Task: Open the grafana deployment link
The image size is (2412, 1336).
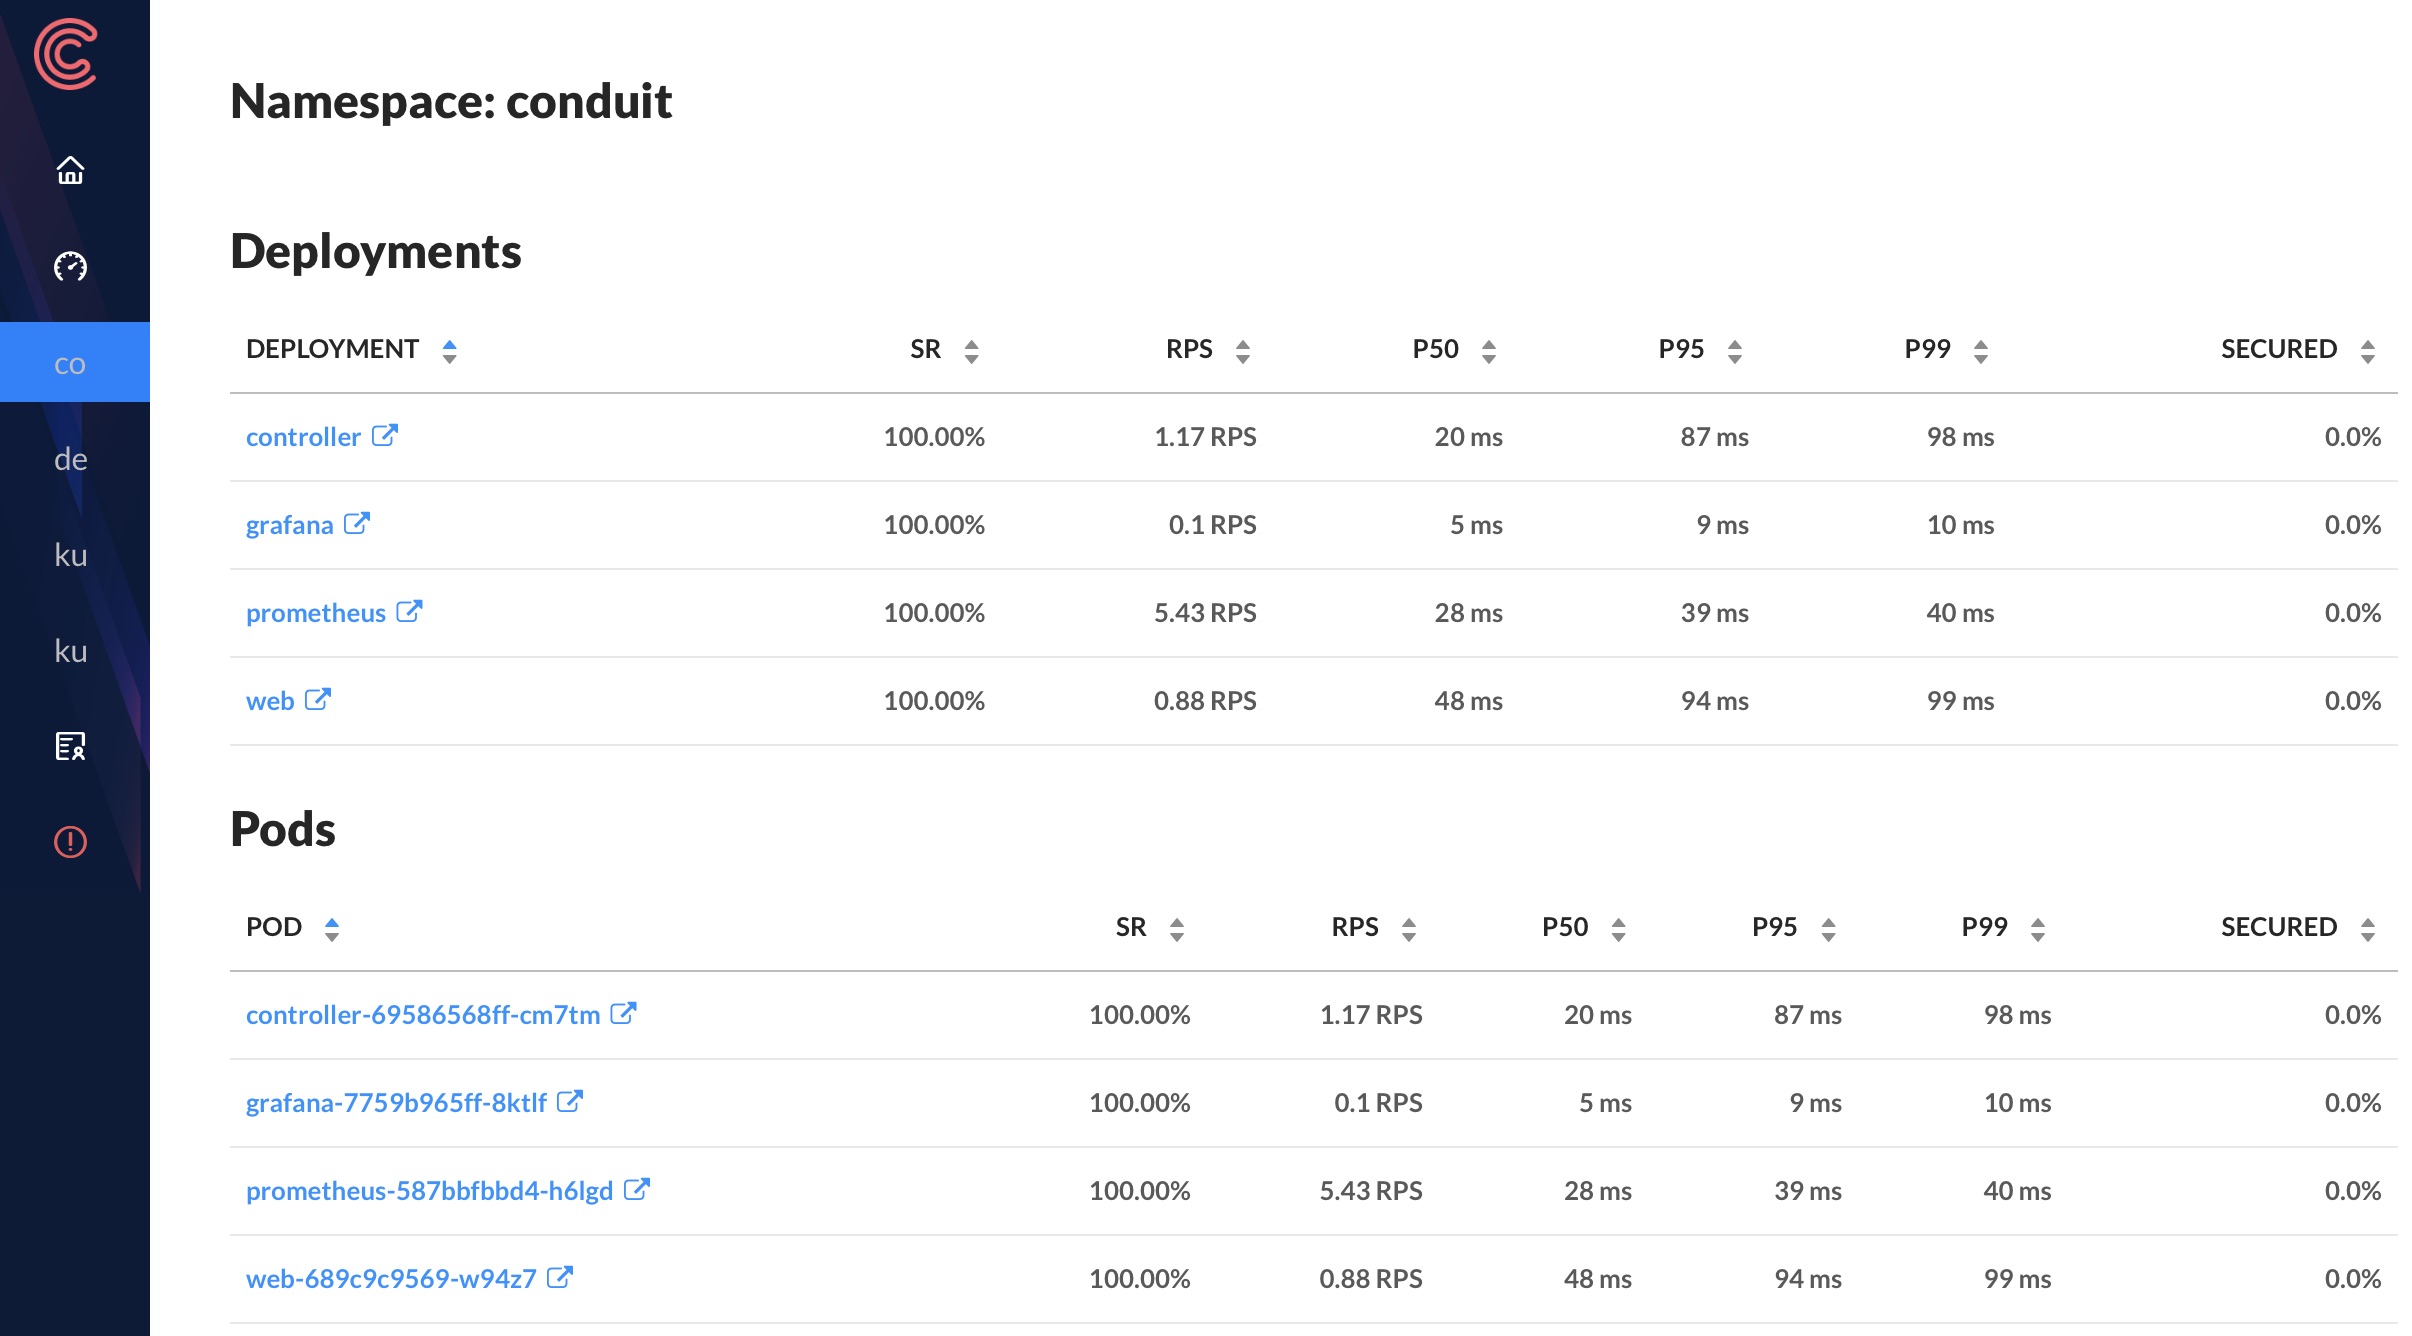Action: pyautogui.click(x=289, y=525)
